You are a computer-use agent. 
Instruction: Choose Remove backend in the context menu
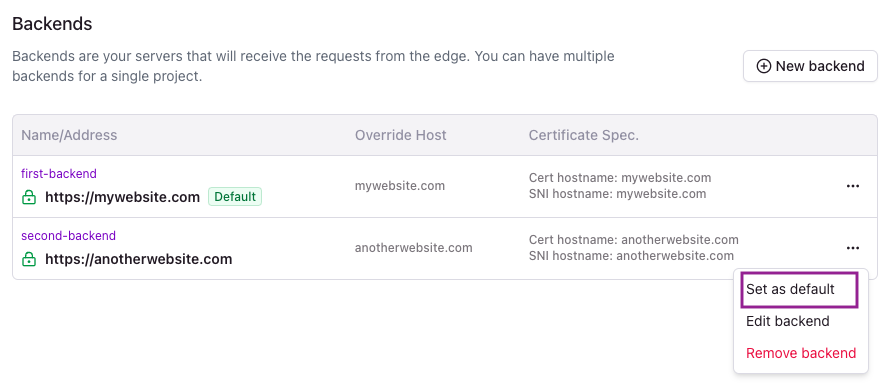(800, 353)
